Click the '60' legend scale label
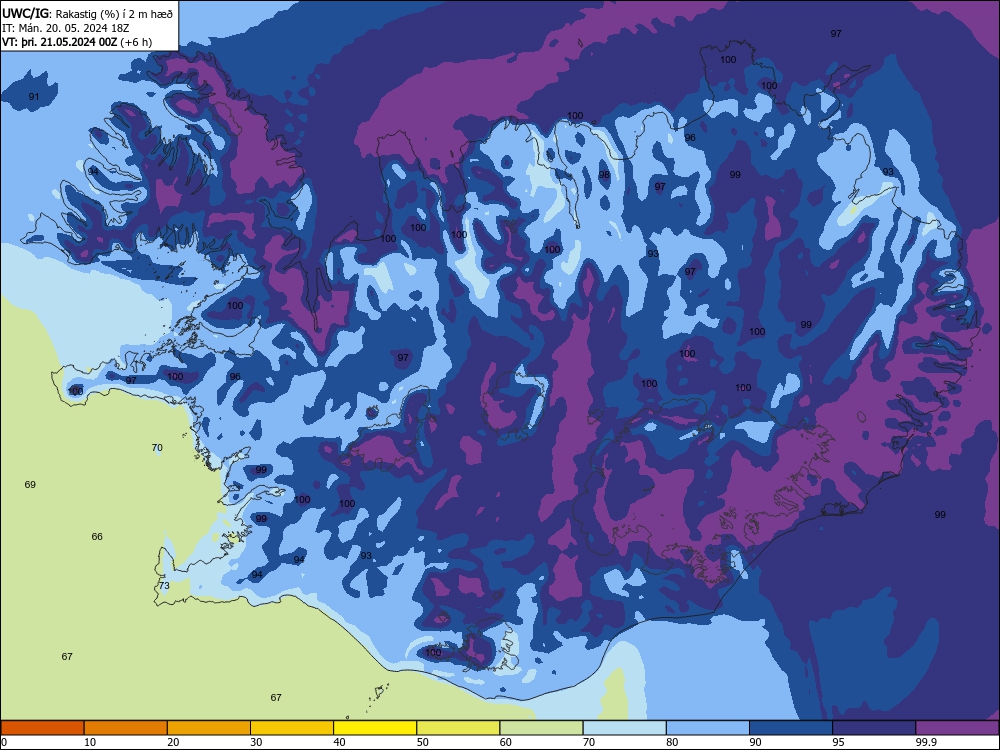Image resolution: width=1000 pixels, height=750 pixels. pos(506,742)
